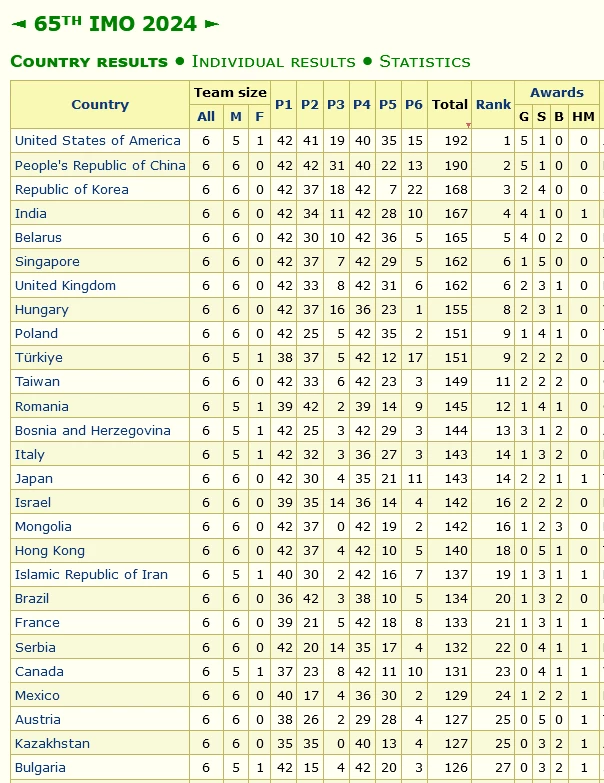Open Kazakhstan country results
The image size is (604, 783).
click(52, 743)
